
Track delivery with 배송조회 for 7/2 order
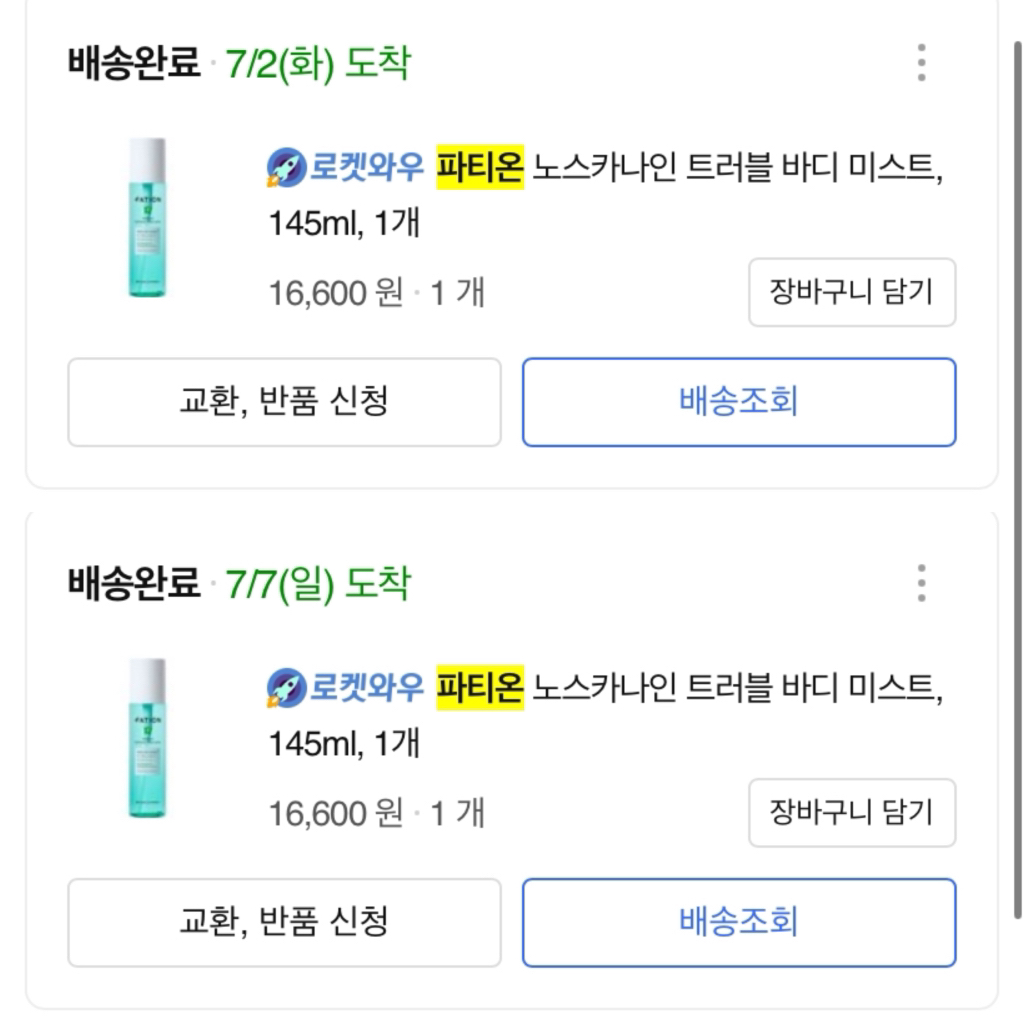[x=739, y=402]
